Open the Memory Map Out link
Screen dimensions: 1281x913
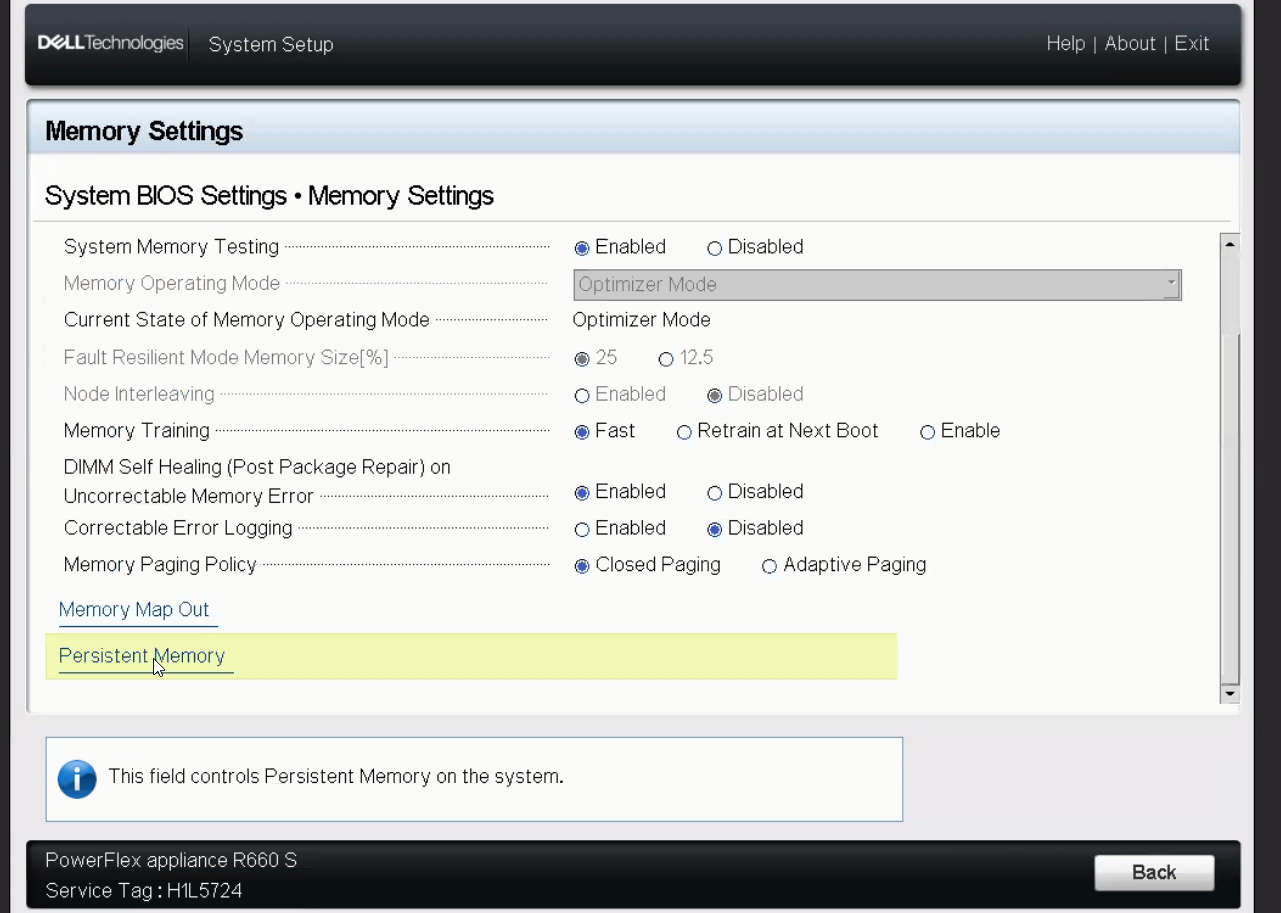[x=134, y=610]
